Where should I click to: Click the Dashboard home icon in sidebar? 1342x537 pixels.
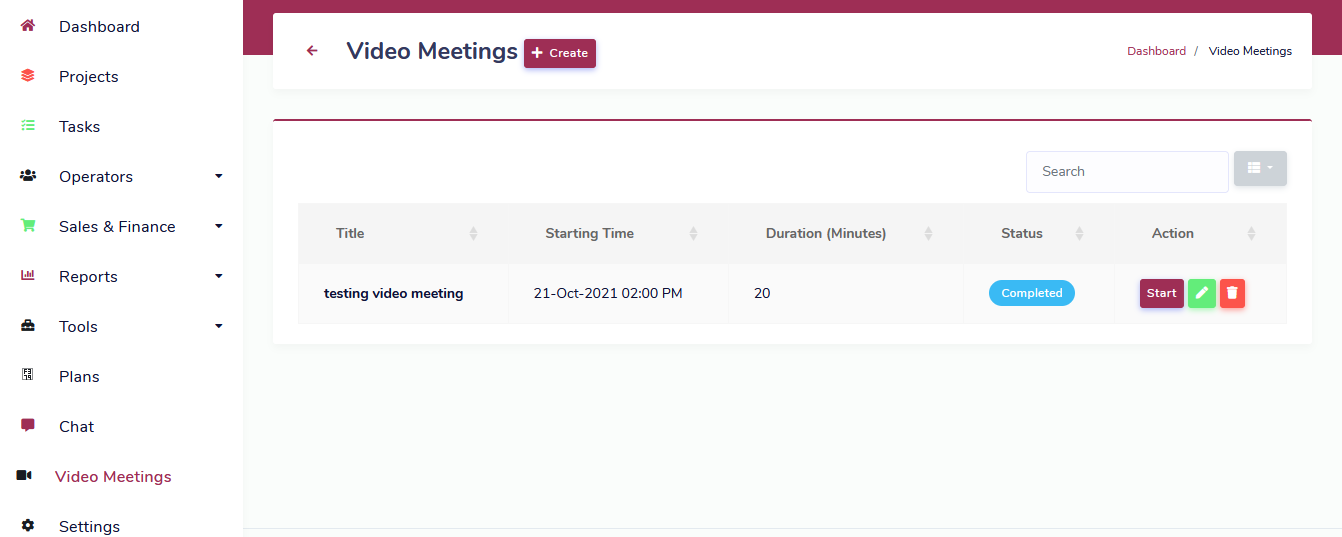pos(27,26)
